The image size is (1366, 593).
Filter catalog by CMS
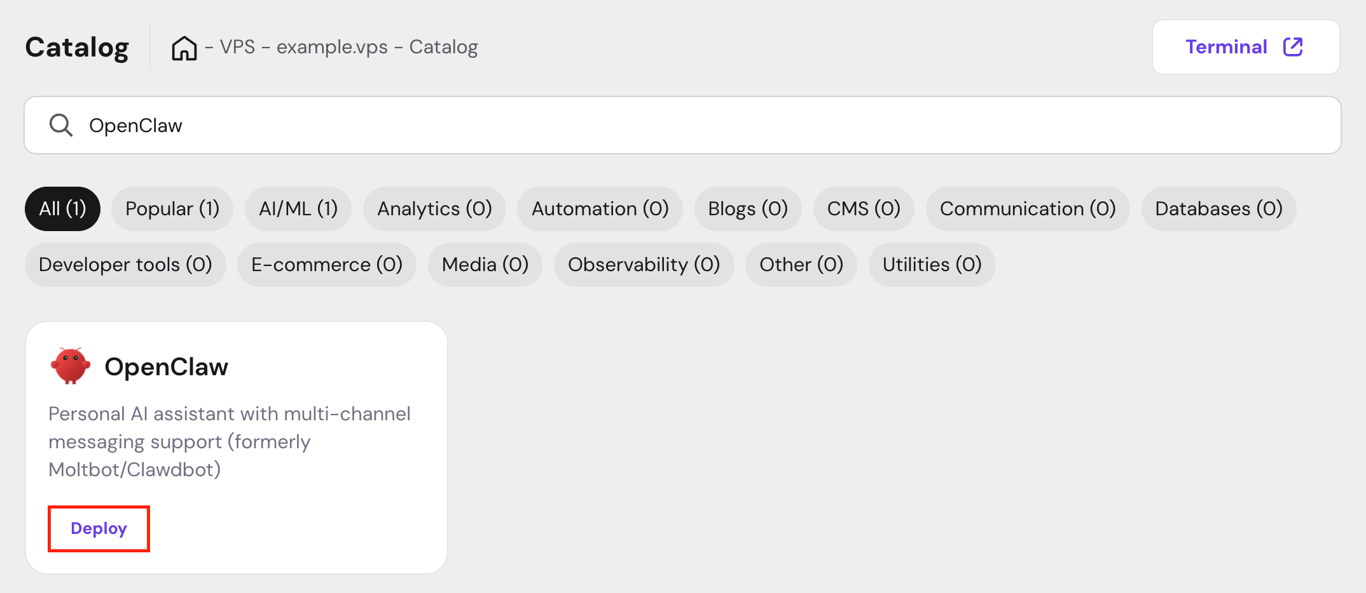[863, 208]
